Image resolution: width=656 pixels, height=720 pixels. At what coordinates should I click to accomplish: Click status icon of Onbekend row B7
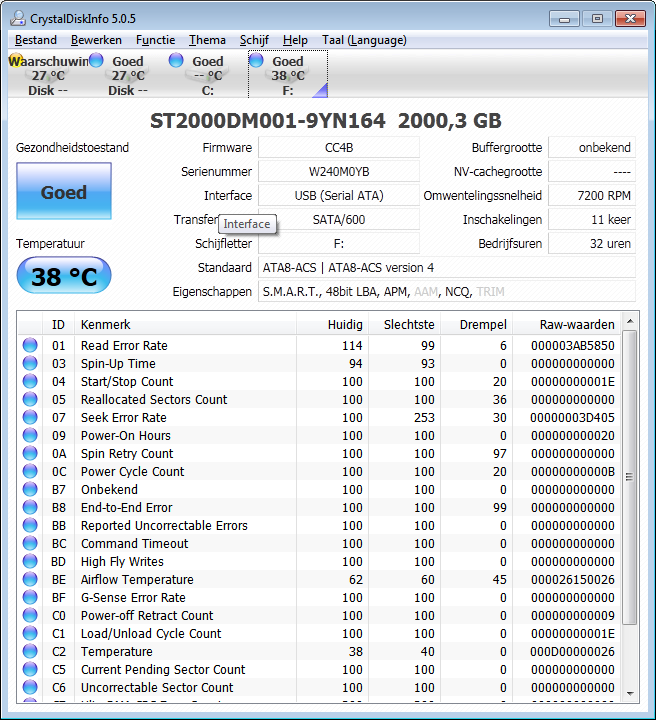pyautogui.click(x=30, y=489)
